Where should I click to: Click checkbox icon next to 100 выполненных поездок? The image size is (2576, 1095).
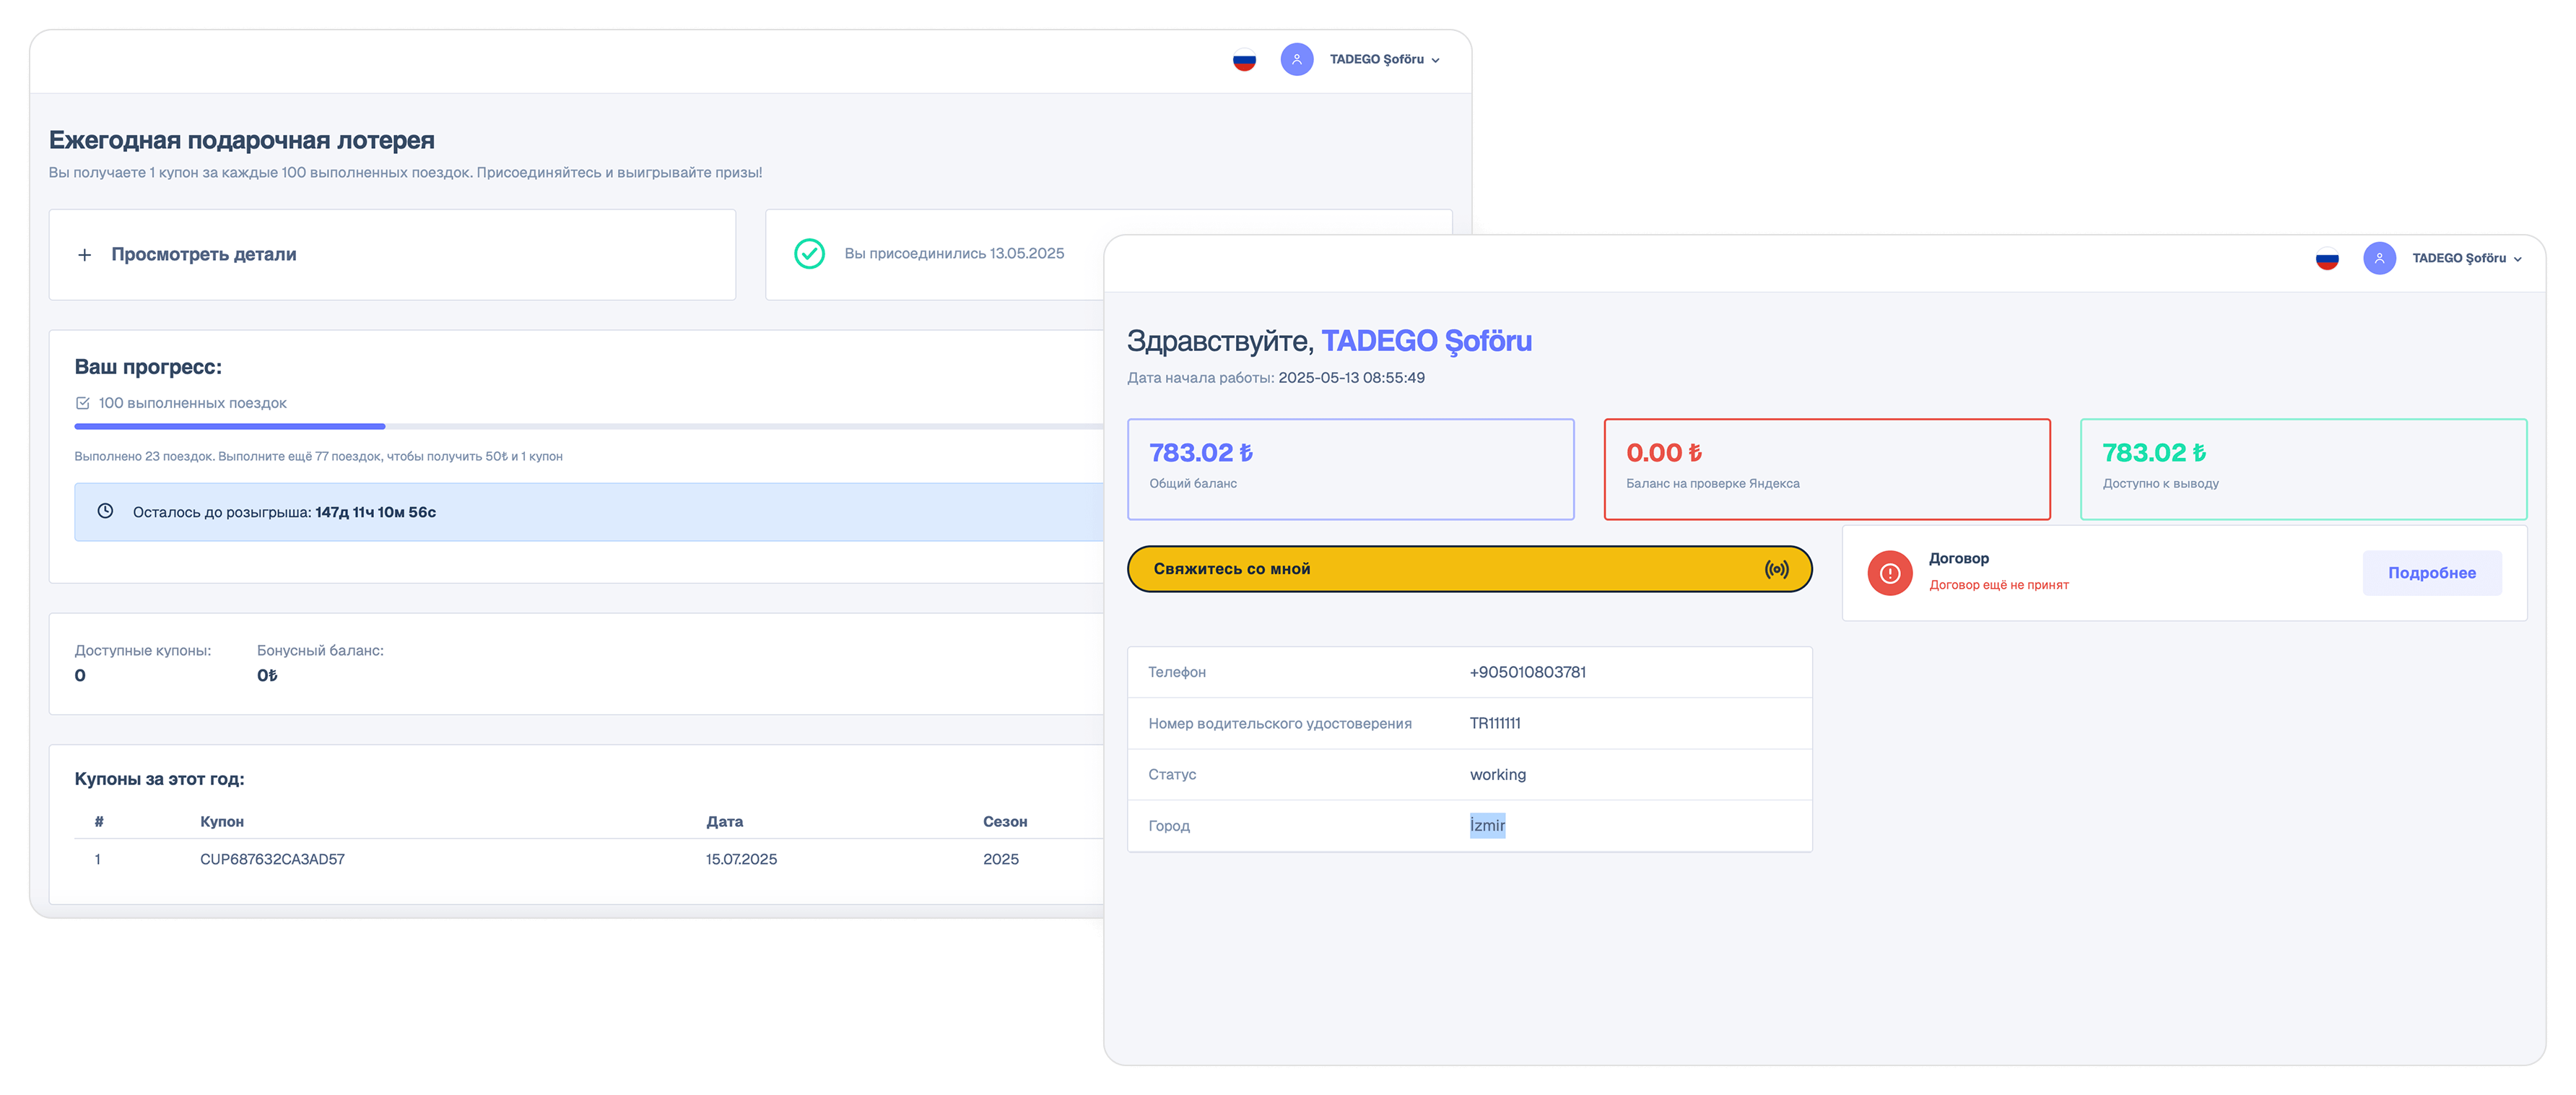[83, 403]
